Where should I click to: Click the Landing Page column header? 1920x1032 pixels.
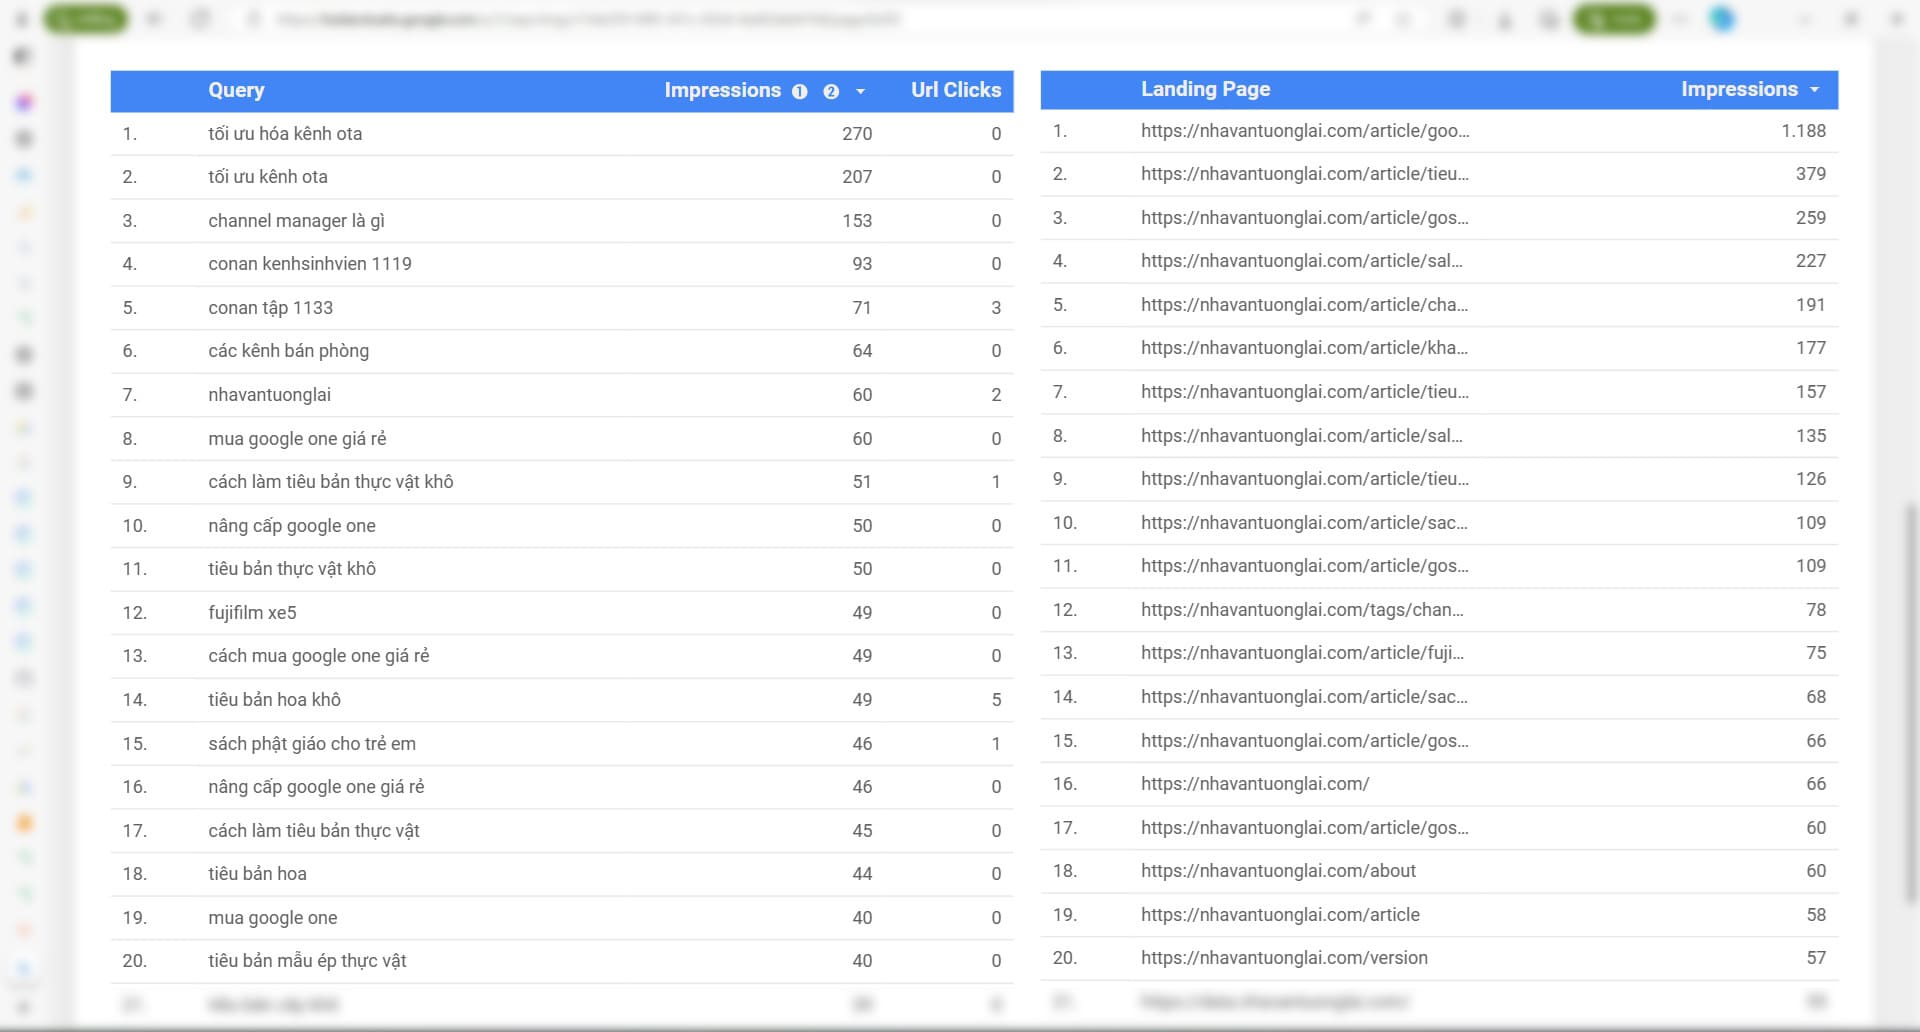1206,89
